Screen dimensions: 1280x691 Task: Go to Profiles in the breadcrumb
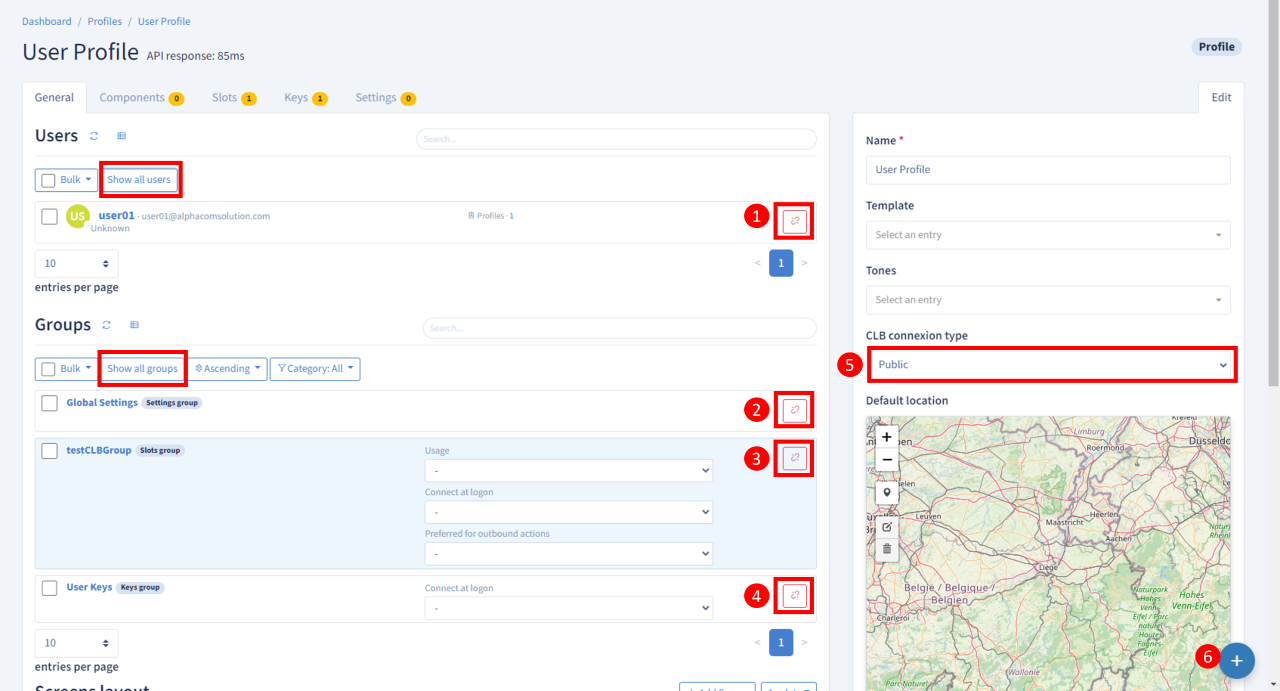105,21
